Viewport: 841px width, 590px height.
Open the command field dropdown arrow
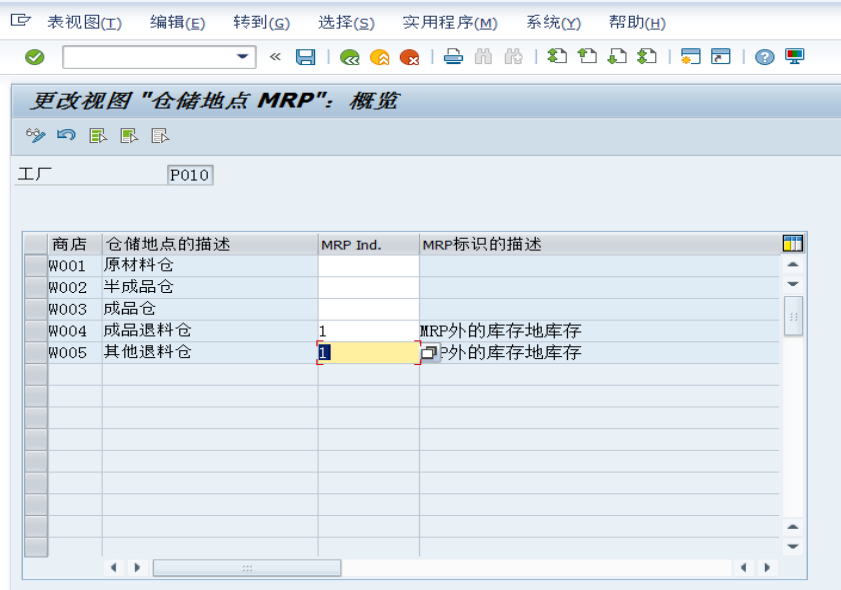[x=242, y=56]
